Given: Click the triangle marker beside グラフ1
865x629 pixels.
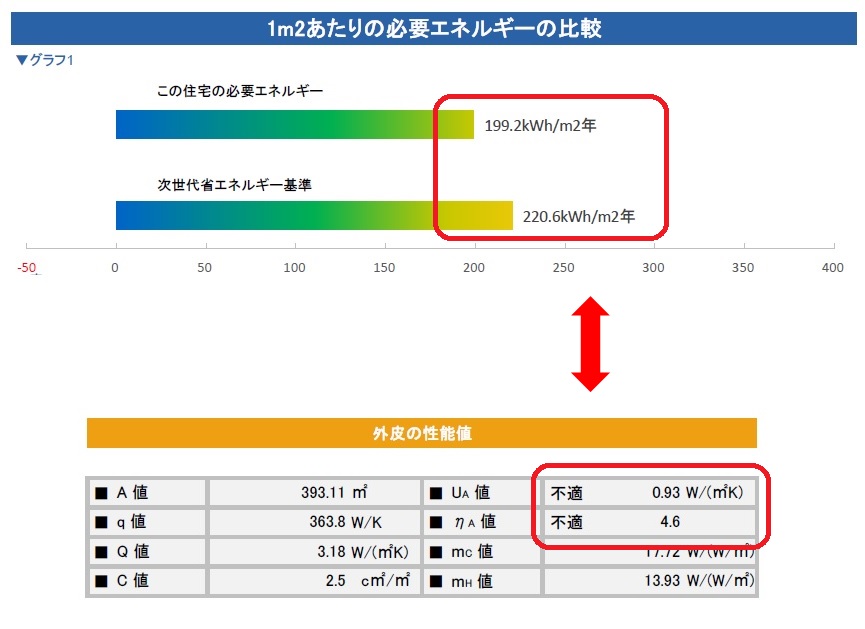Looking at the screenshot, I should tap(22, 60).
